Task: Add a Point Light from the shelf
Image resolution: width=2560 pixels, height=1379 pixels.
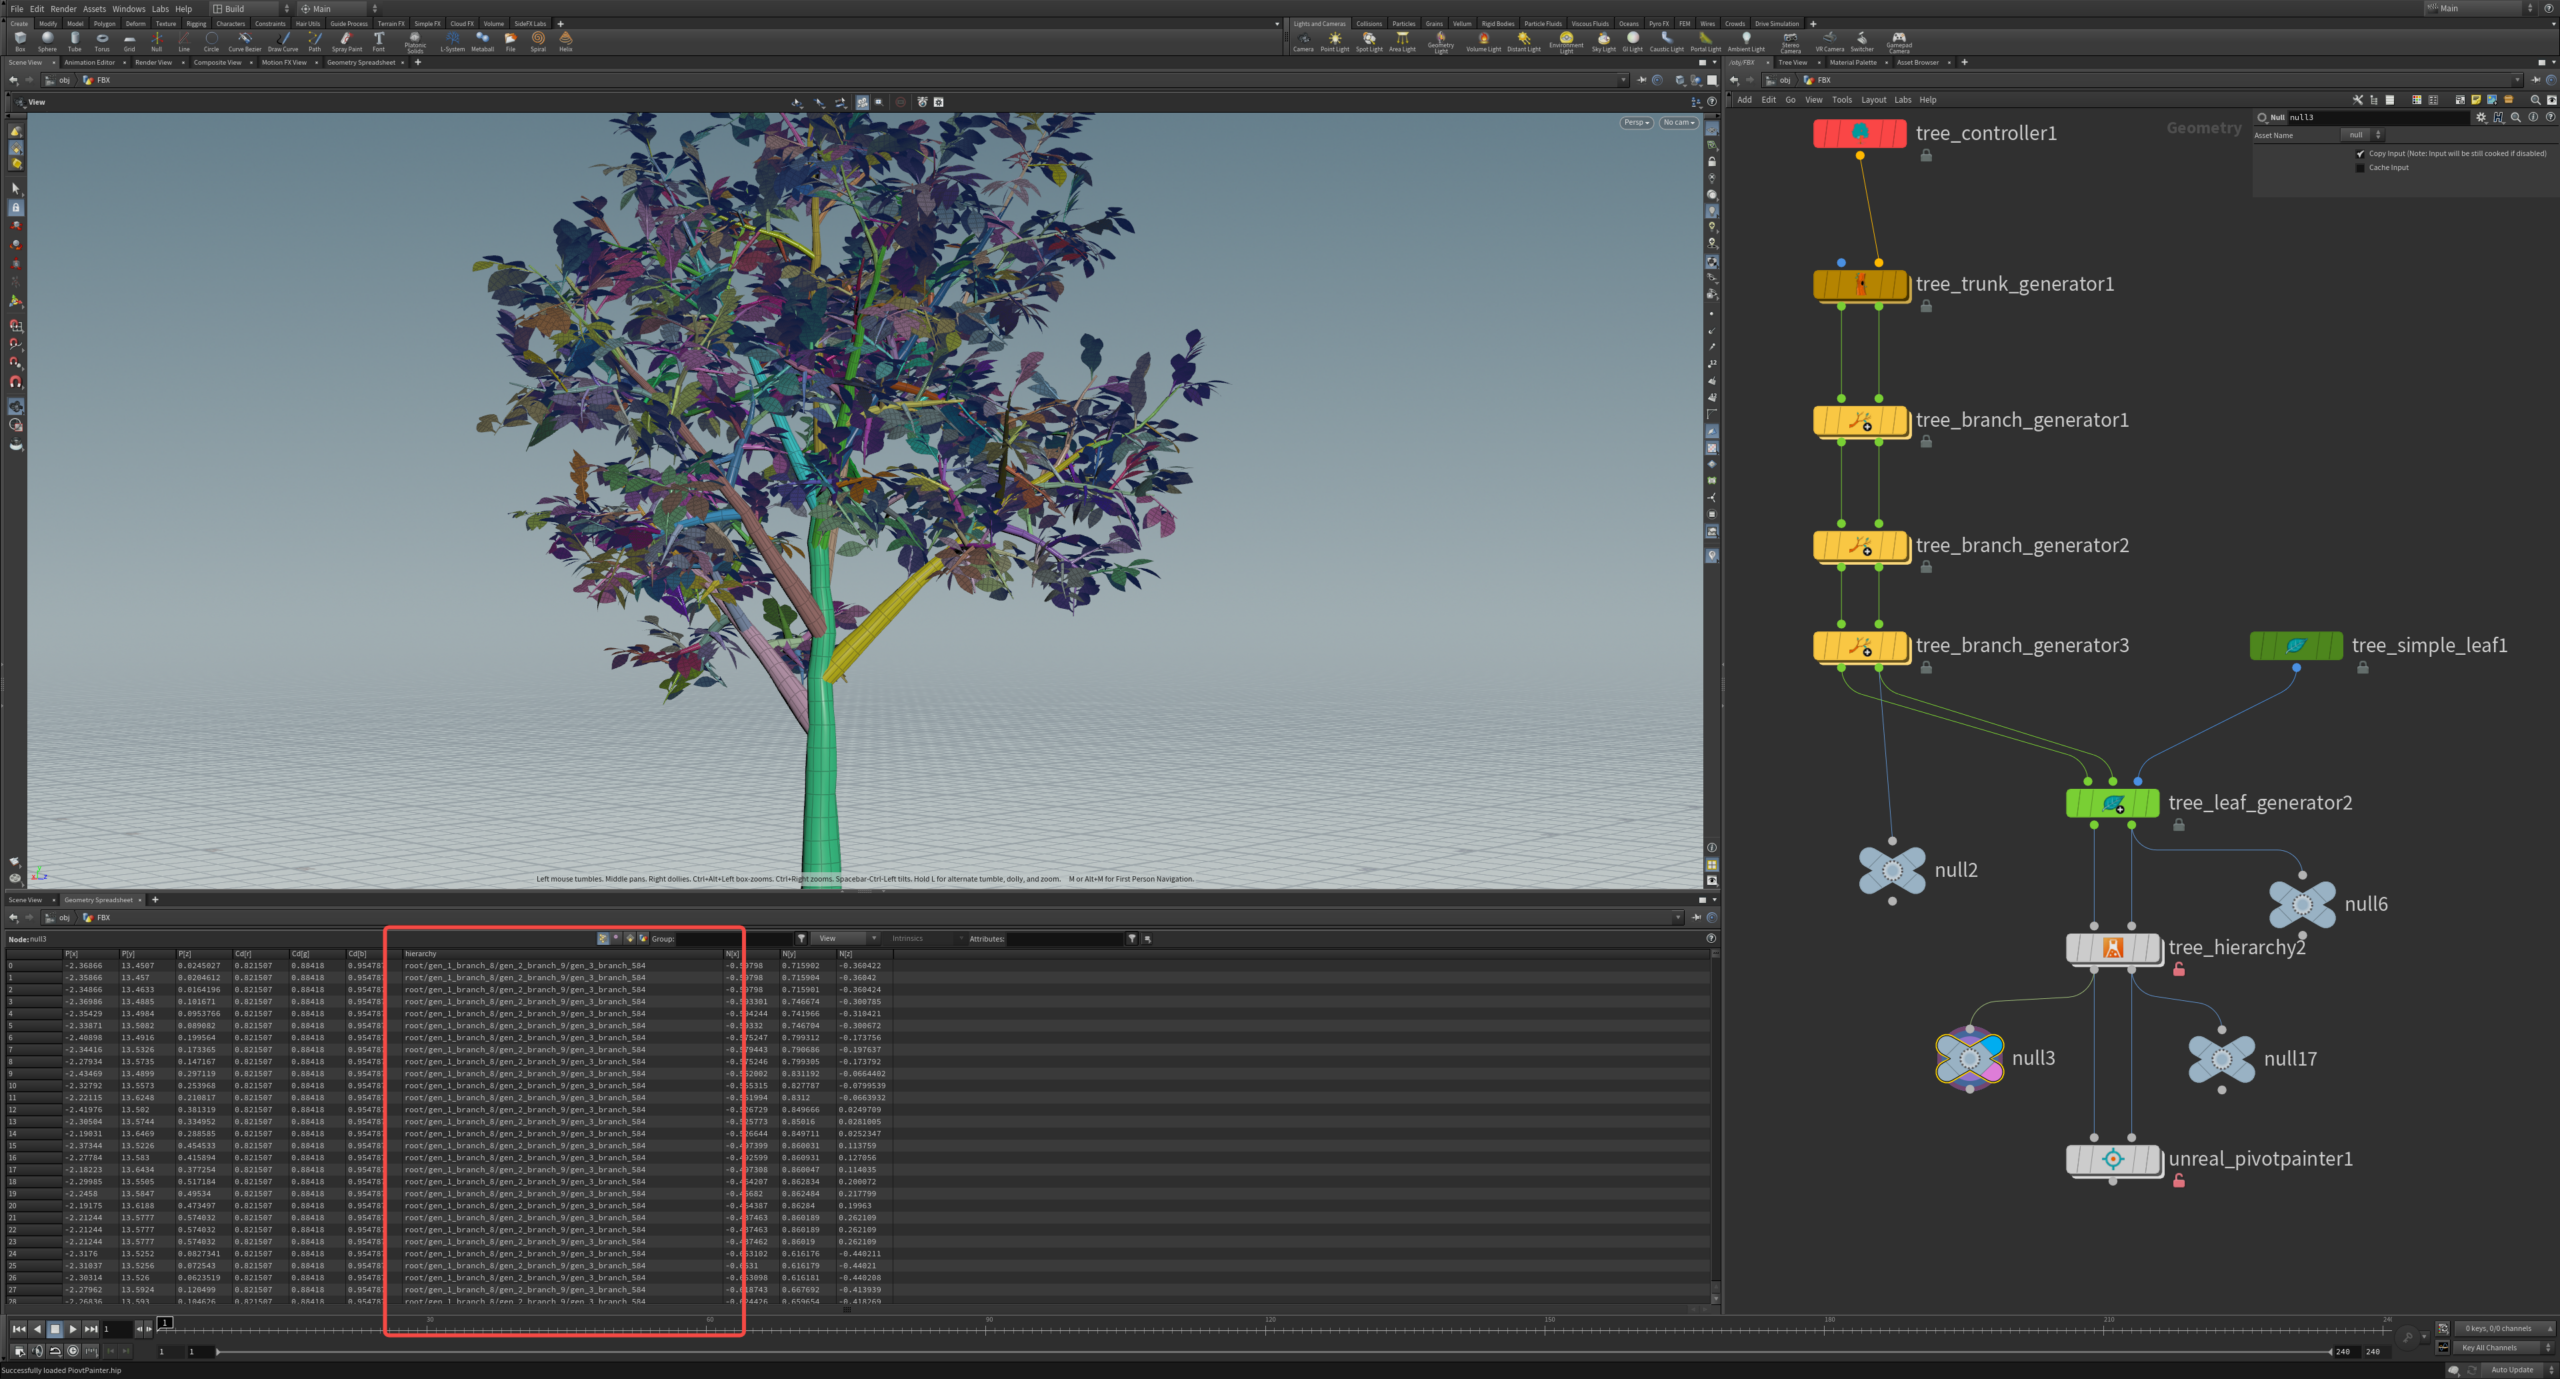Action: (x=1334, y=41)
